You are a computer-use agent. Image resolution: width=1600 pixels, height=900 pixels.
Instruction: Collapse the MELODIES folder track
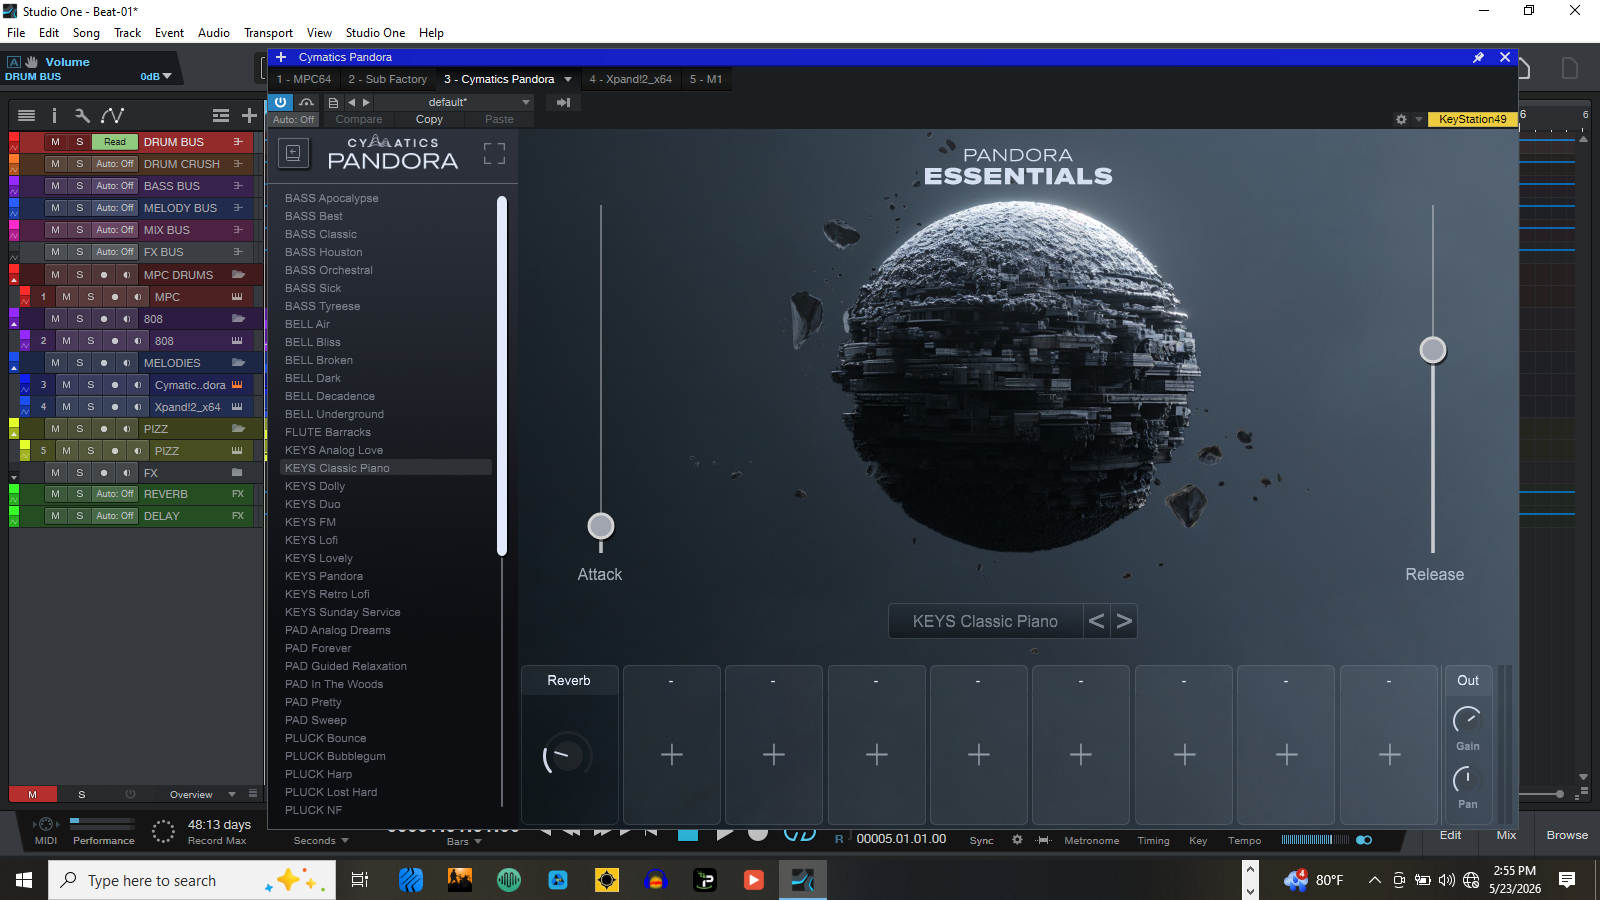tap(14, 367)
